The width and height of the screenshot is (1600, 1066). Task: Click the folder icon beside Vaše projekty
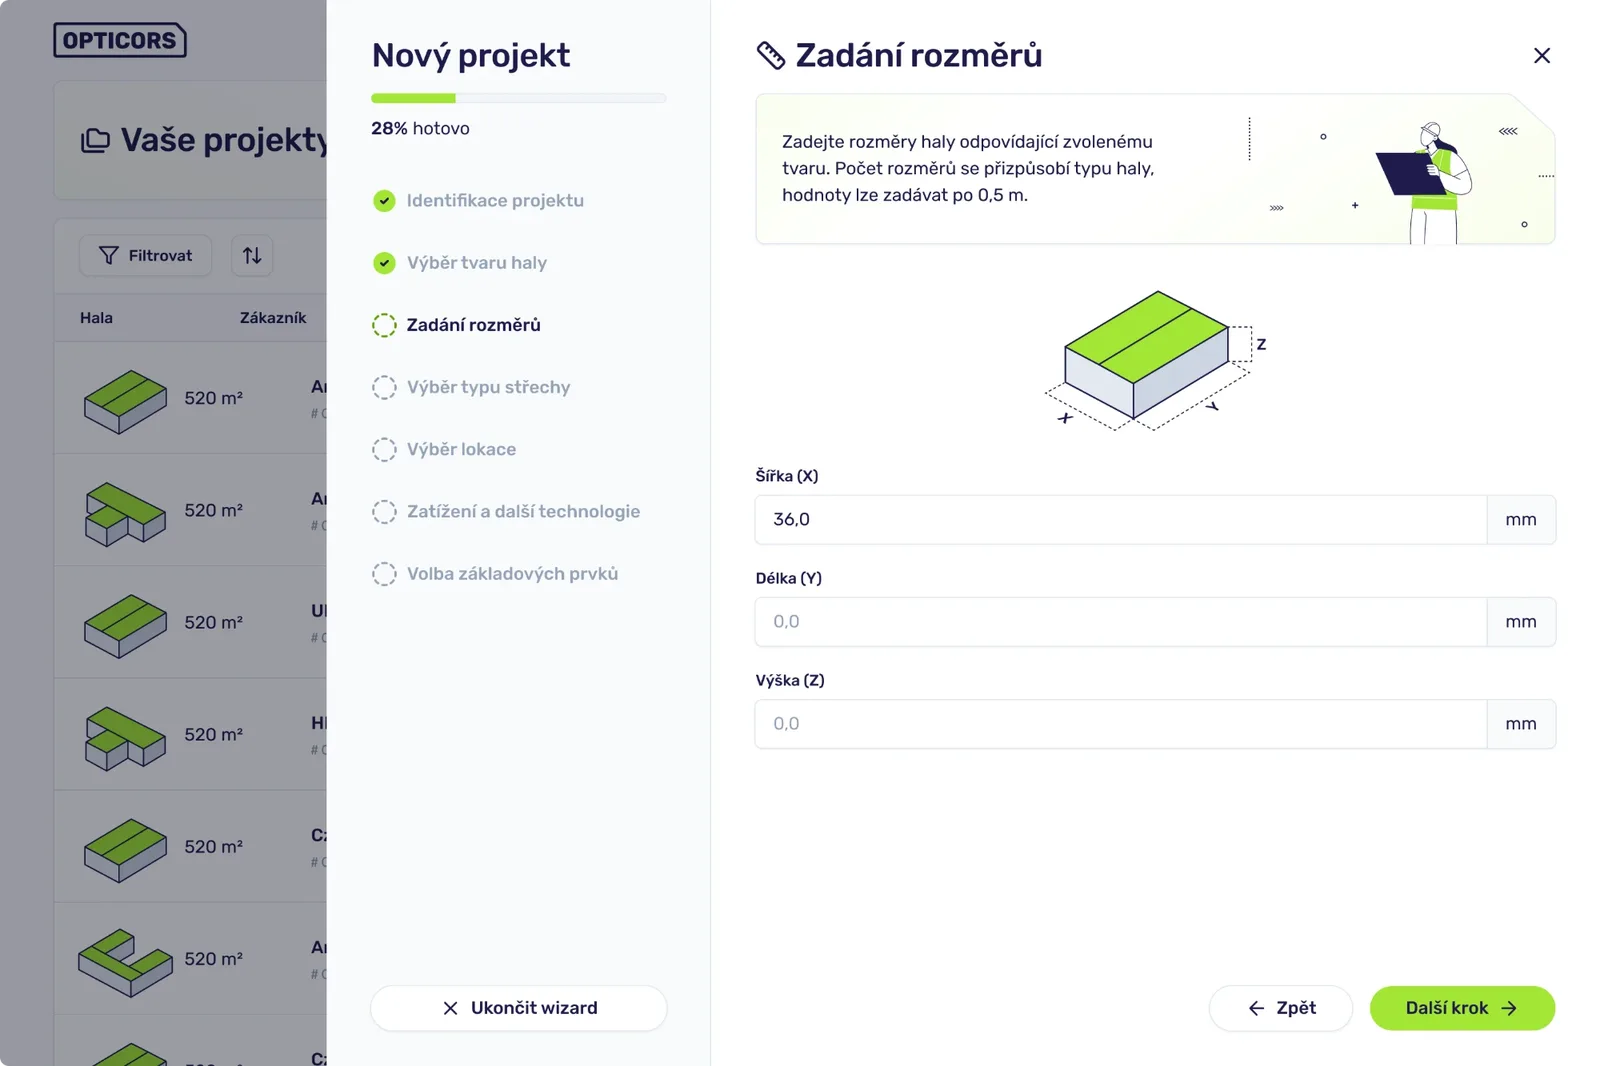(95, 140)
